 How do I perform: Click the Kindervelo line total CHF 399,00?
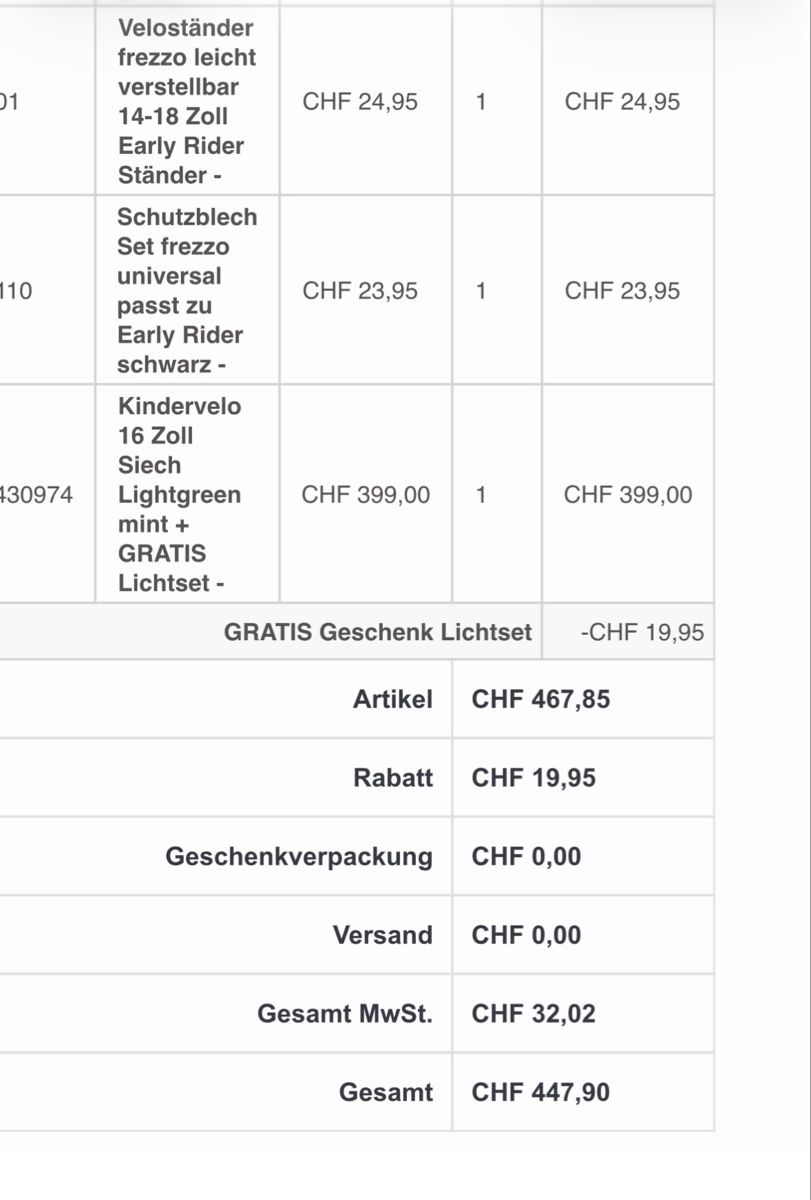[628, 494]
